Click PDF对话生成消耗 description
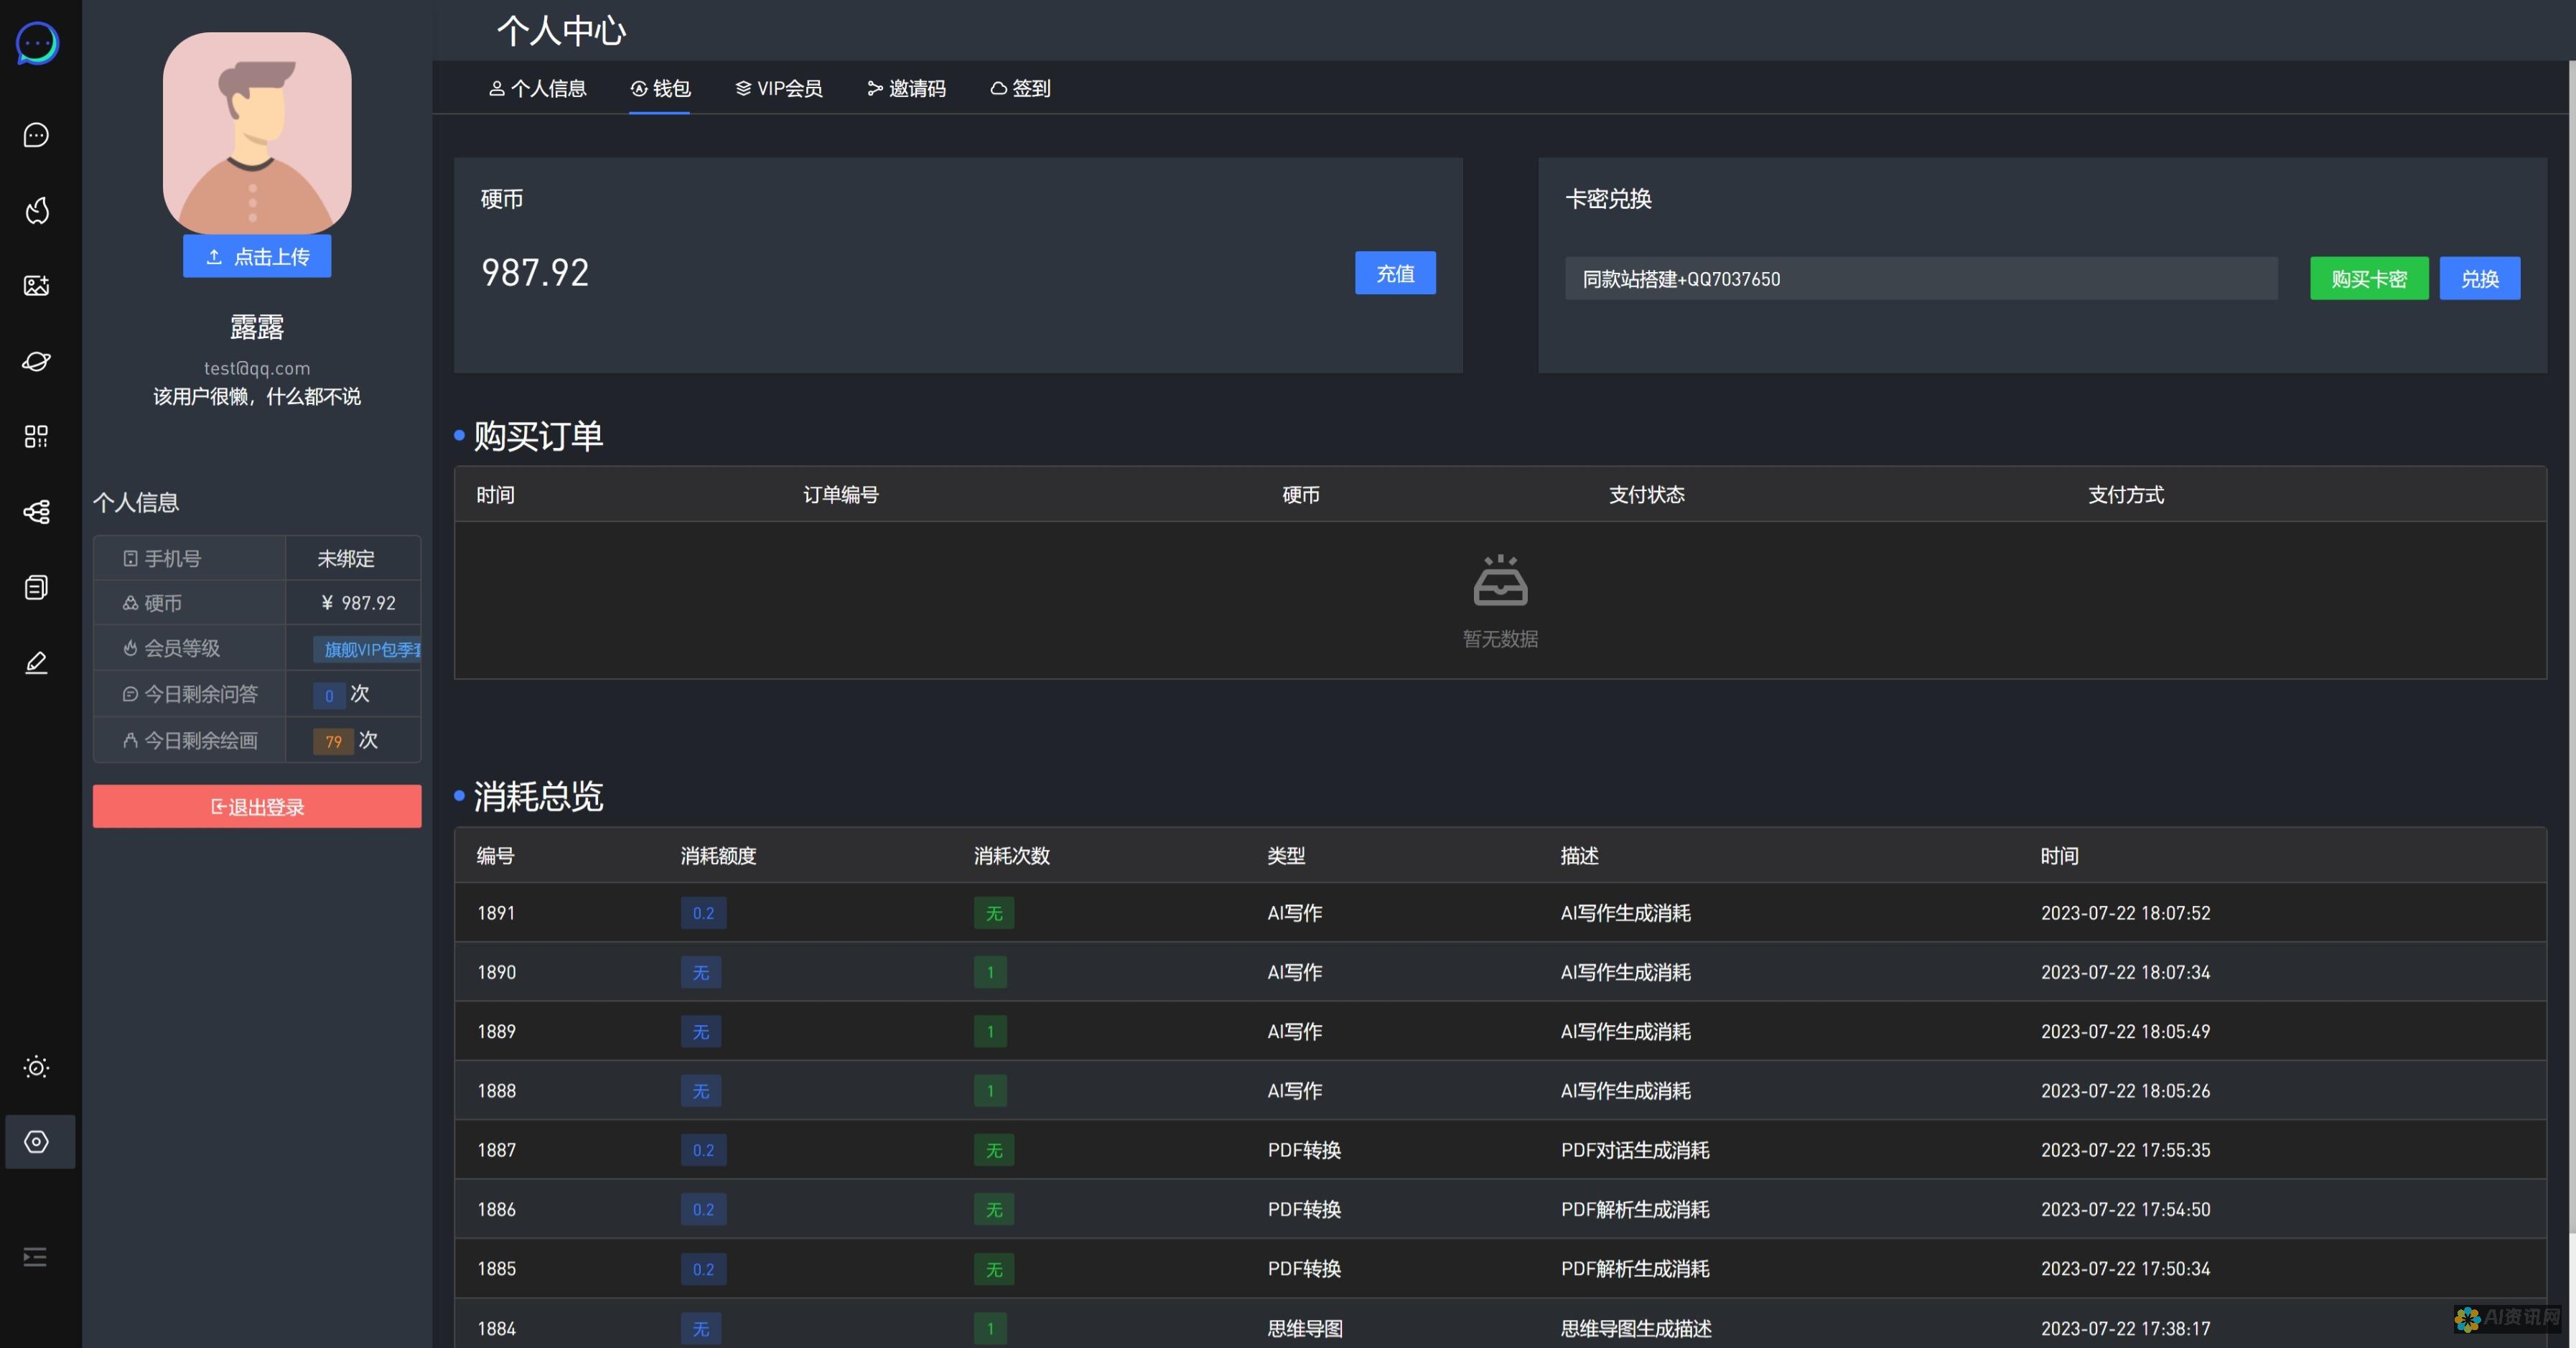Viewport: 2576px width, 1348px height. (1635, 1150)
